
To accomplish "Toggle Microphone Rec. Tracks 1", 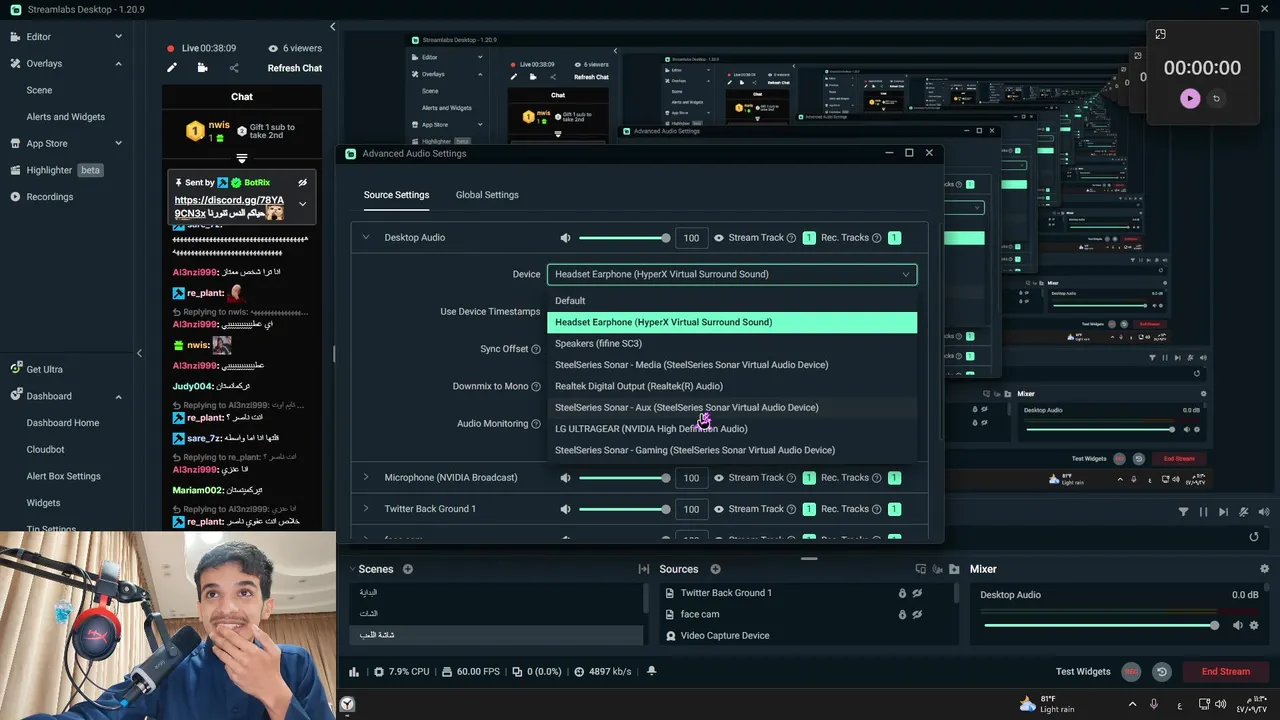I will (x=895, y=478).
